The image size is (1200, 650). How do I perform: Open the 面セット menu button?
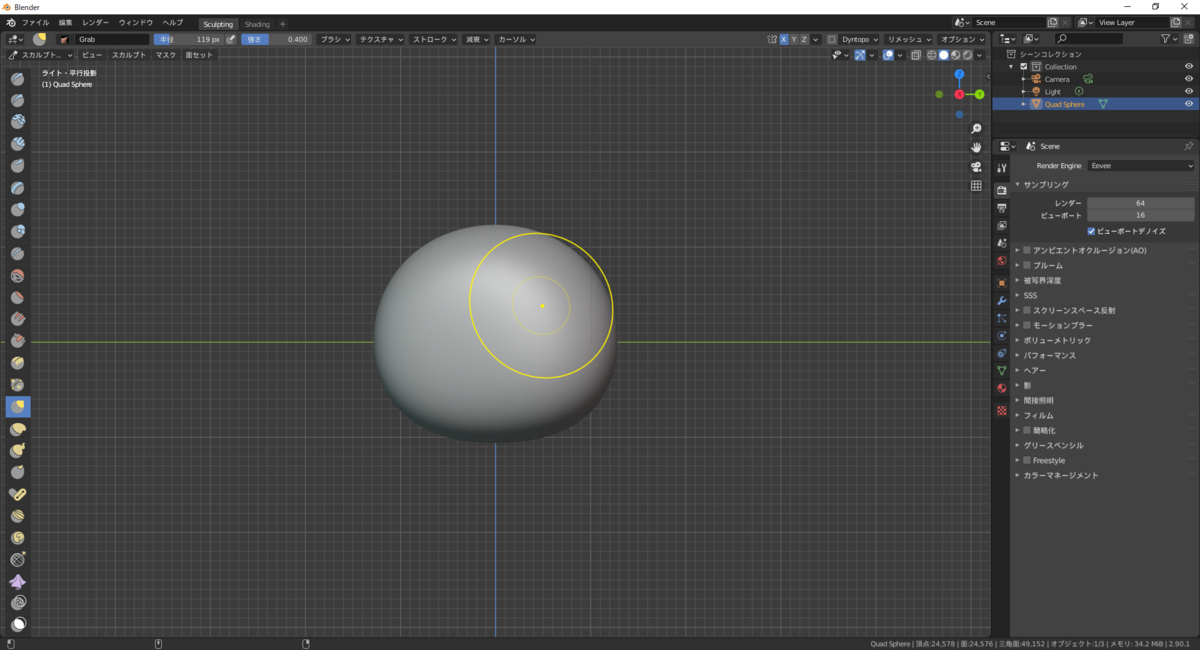click(199, 55)
